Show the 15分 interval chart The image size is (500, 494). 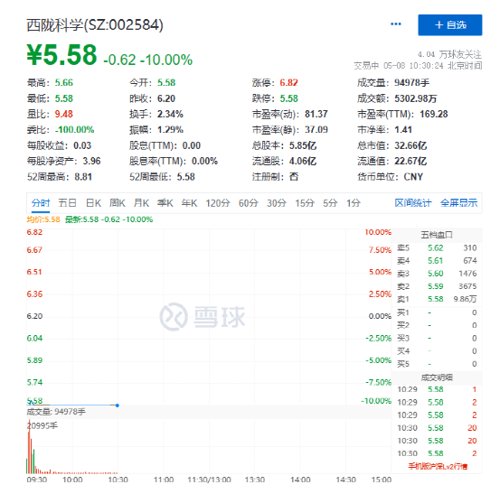coord(305,203)
